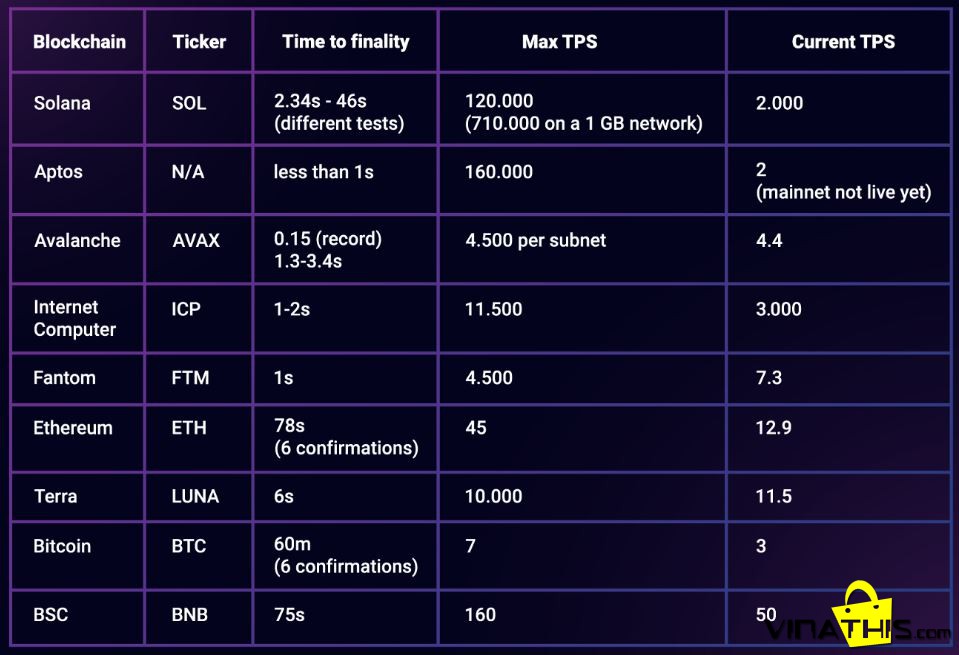This screenshot has height=655, width=959.
Task: Click Terra's 11.5 current TPS cell
Action: [x=839, y=496]
